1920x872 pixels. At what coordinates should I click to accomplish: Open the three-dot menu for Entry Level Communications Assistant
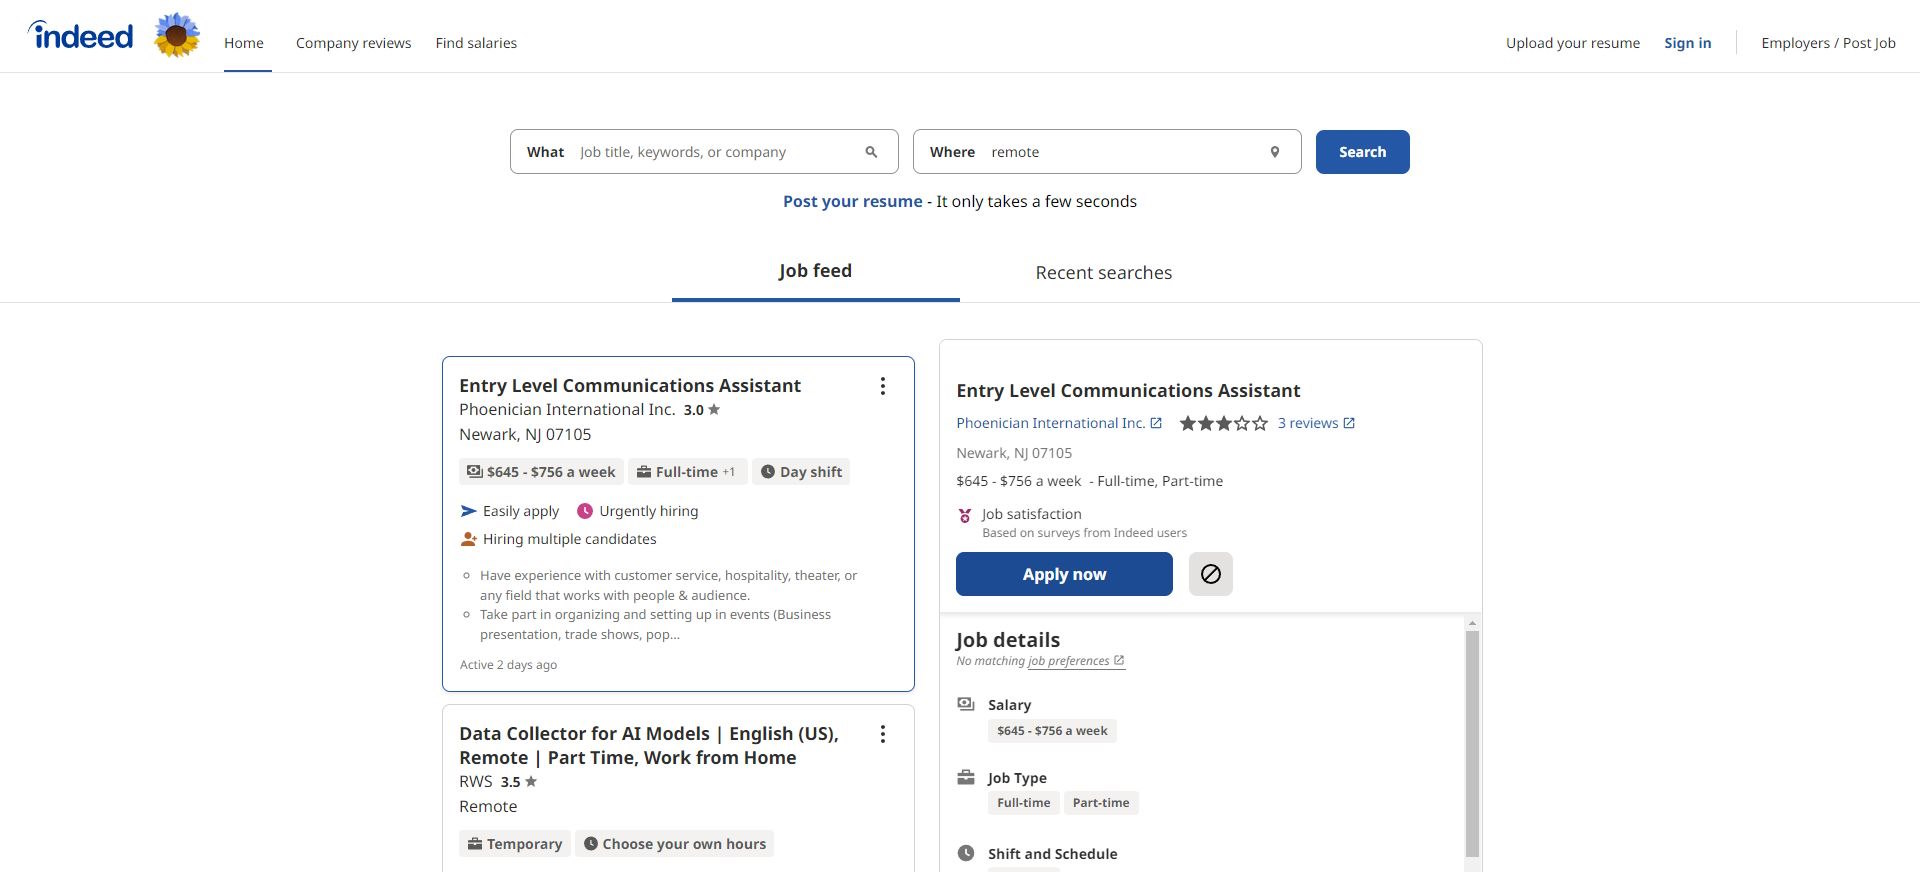tap(883, 386)
